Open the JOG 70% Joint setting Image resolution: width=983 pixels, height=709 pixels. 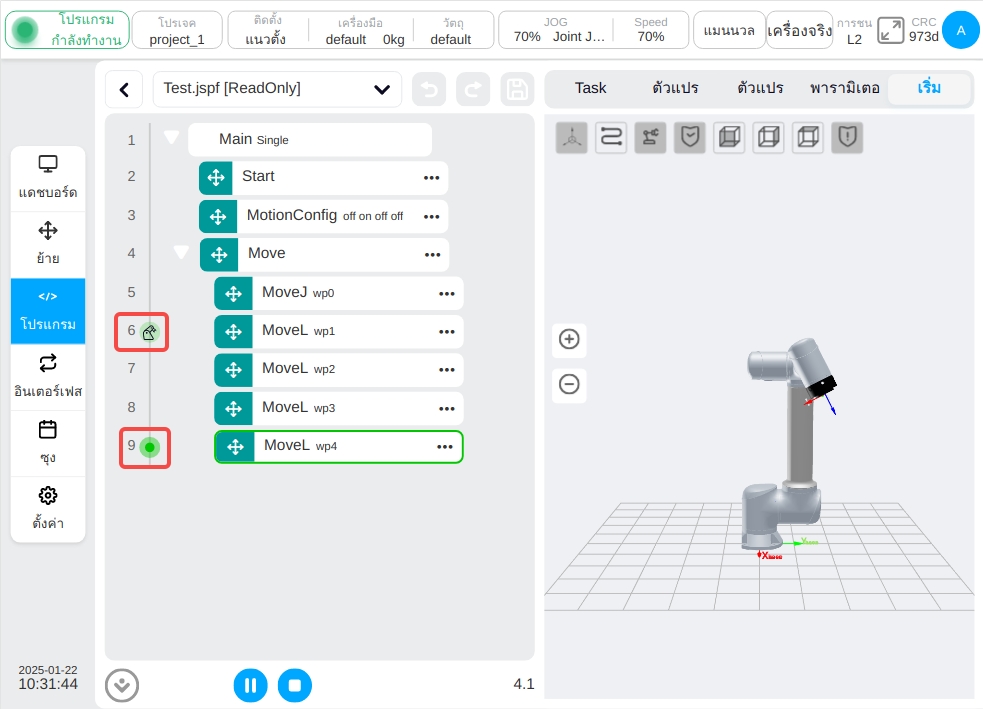click(x=556, y=30)
